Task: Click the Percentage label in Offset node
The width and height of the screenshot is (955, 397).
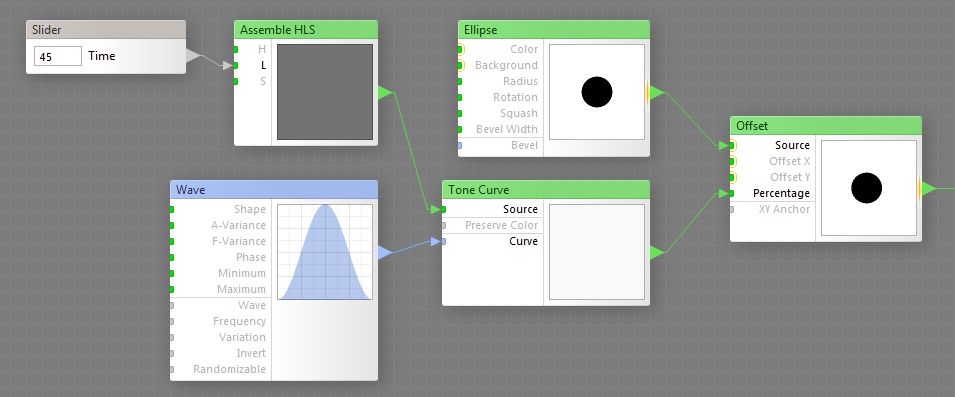Action: click(x=781, y=193)
